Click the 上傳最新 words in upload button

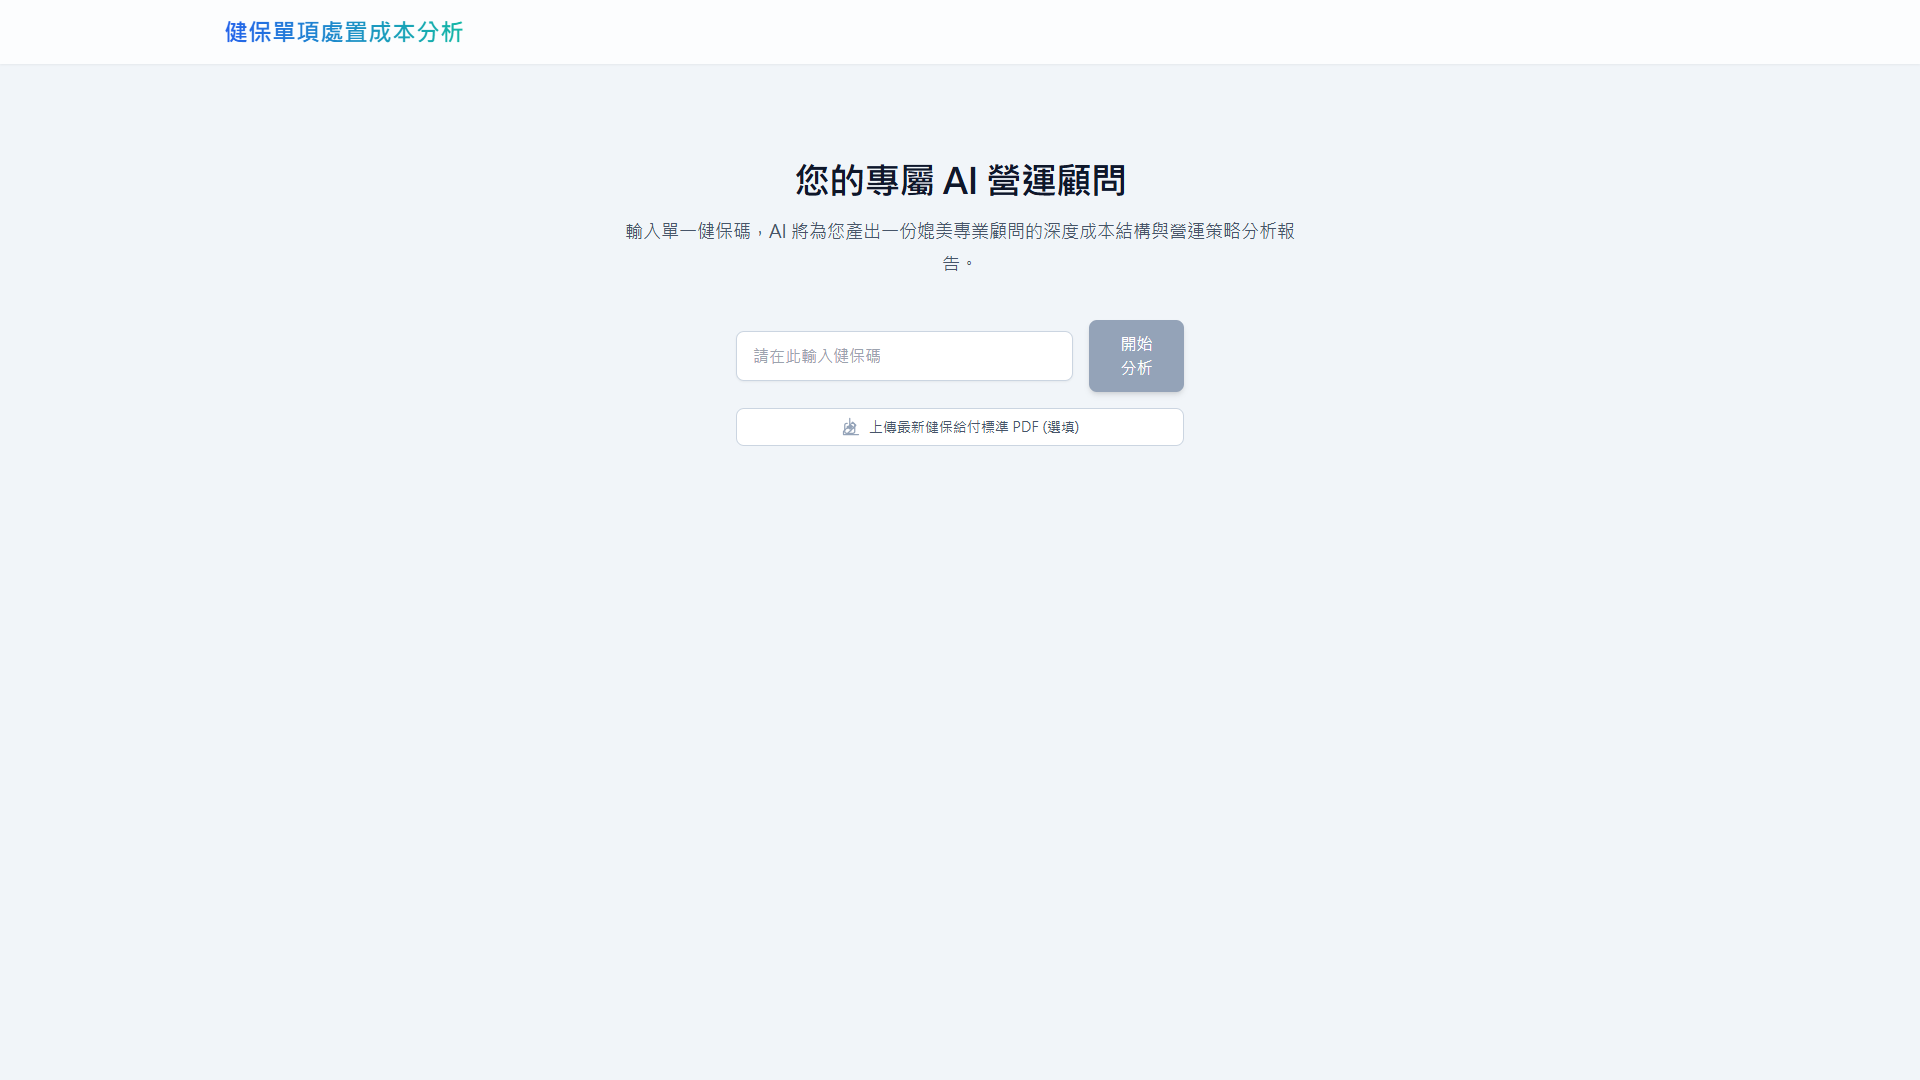coord(896,427)
